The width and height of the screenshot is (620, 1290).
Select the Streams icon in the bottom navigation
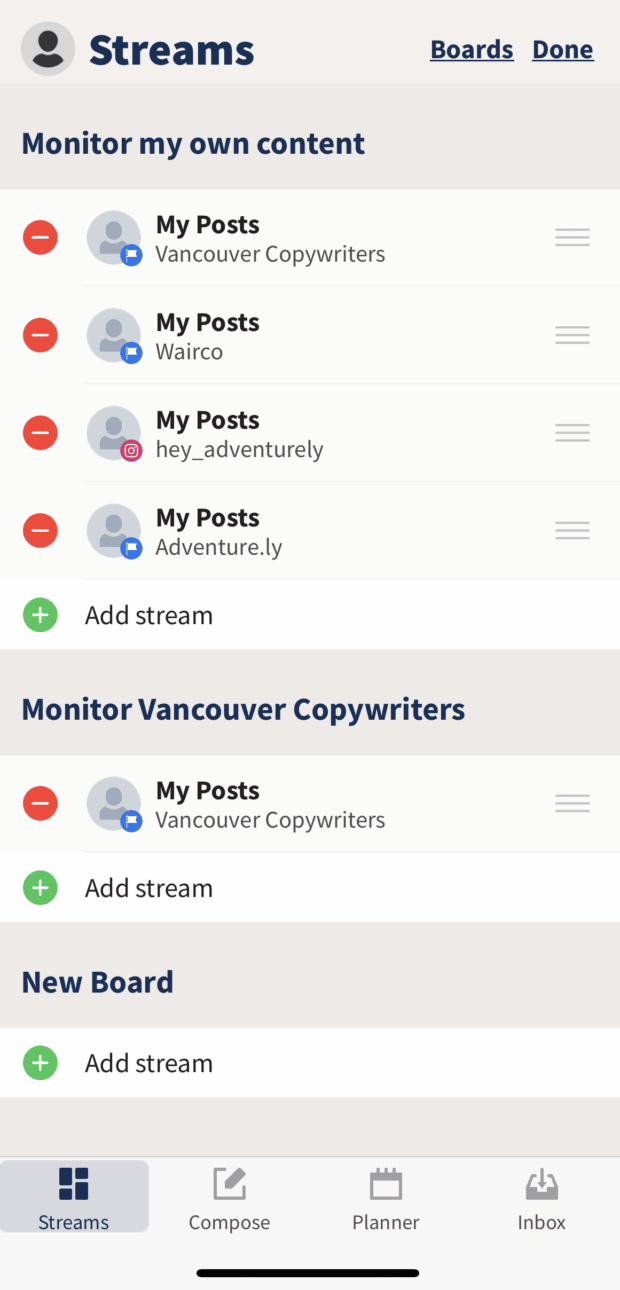[x=74, y=1196]
